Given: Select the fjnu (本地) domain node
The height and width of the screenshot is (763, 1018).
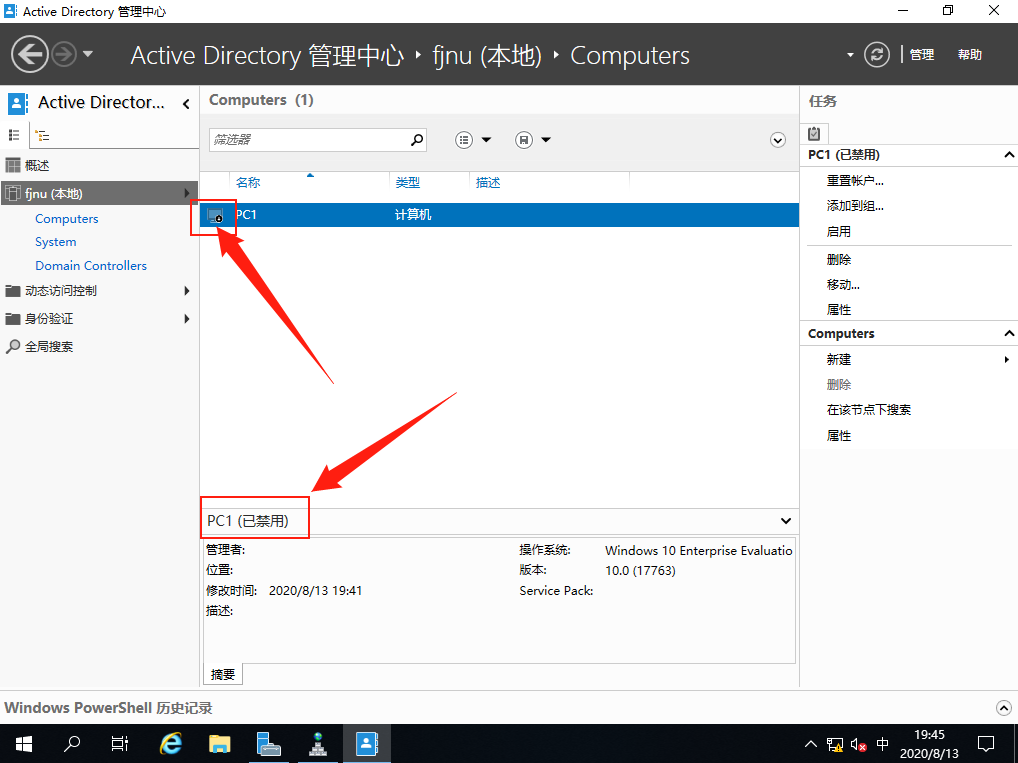Looking at the screenshot, I should click(99, 193).
